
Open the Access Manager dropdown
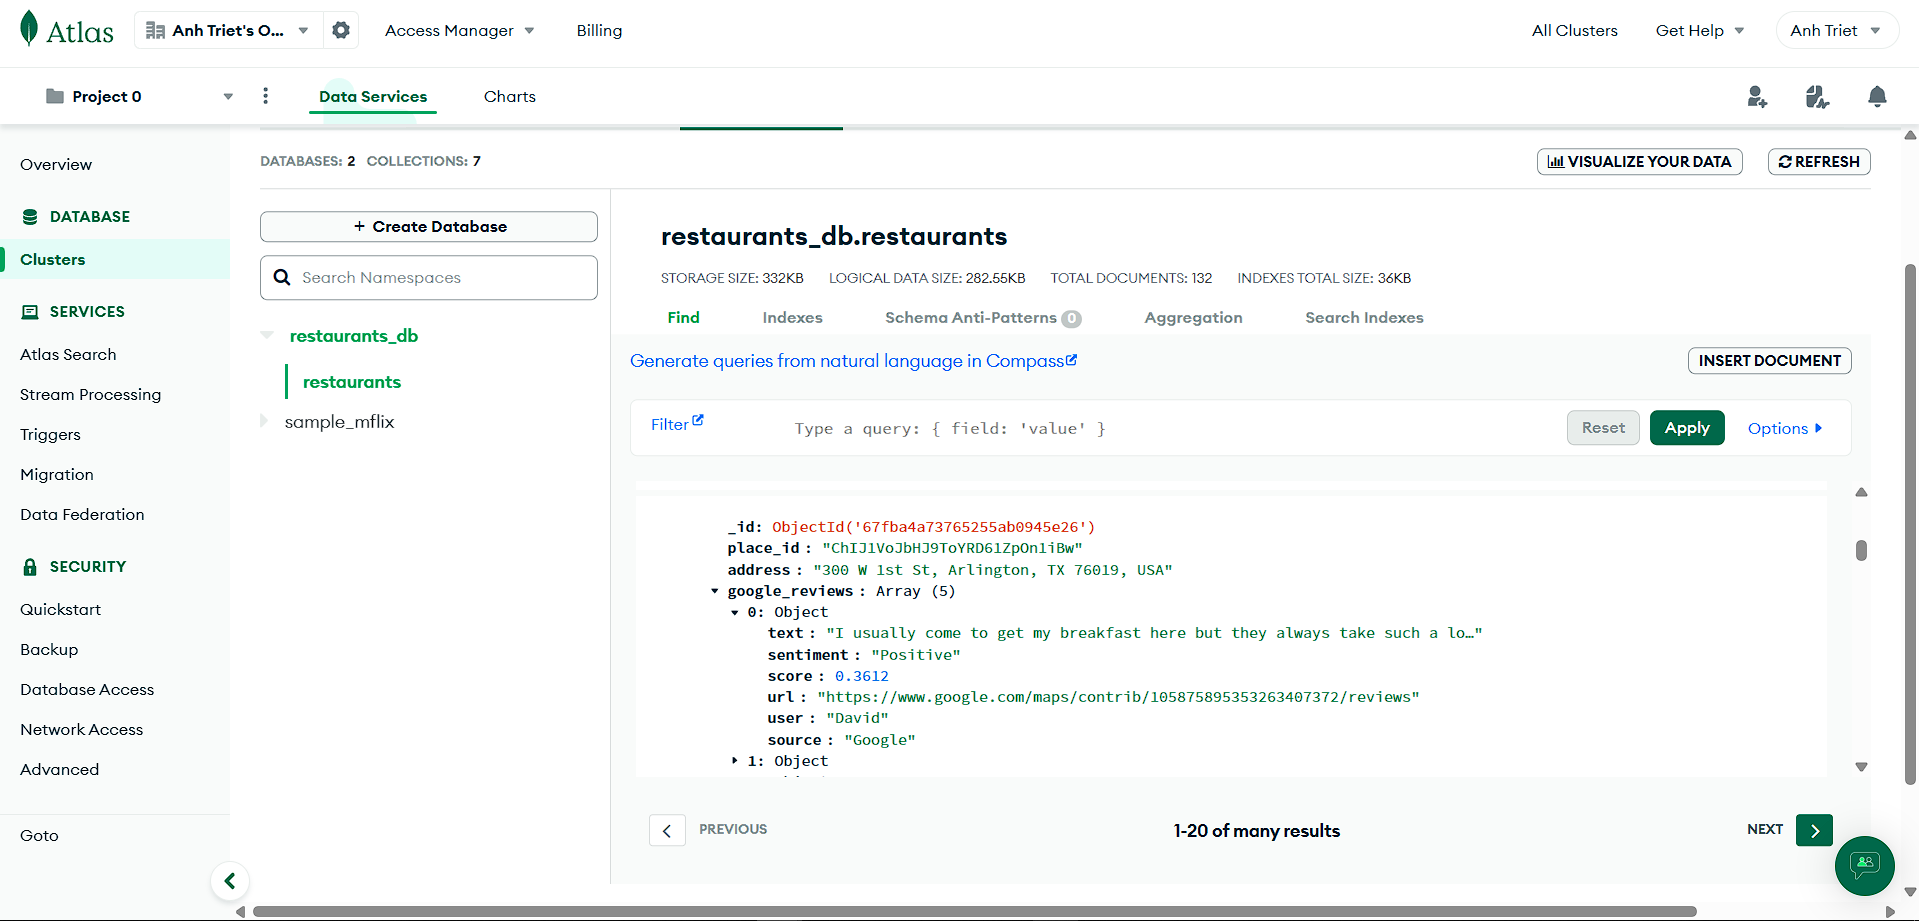pyautogui.click(x=460, y=31)
